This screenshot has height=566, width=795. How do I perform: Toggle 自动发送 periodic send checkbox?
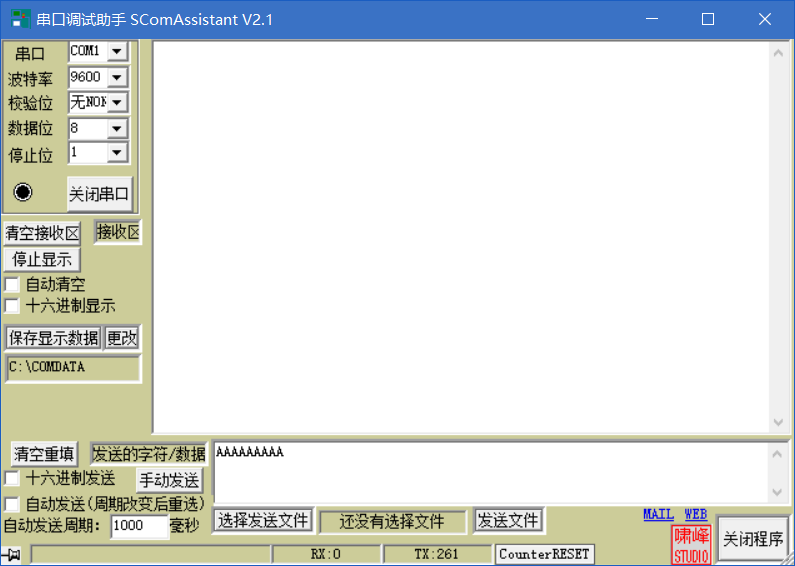pyautogui.click(x=11, y=504)
